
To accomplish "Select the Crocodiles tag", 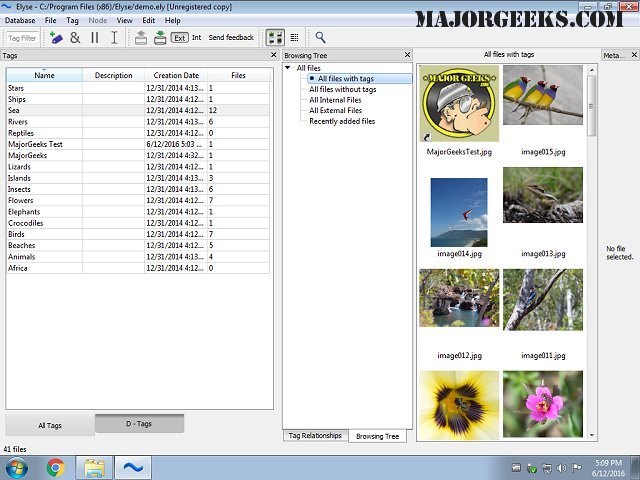I will [x=138, y=223].
